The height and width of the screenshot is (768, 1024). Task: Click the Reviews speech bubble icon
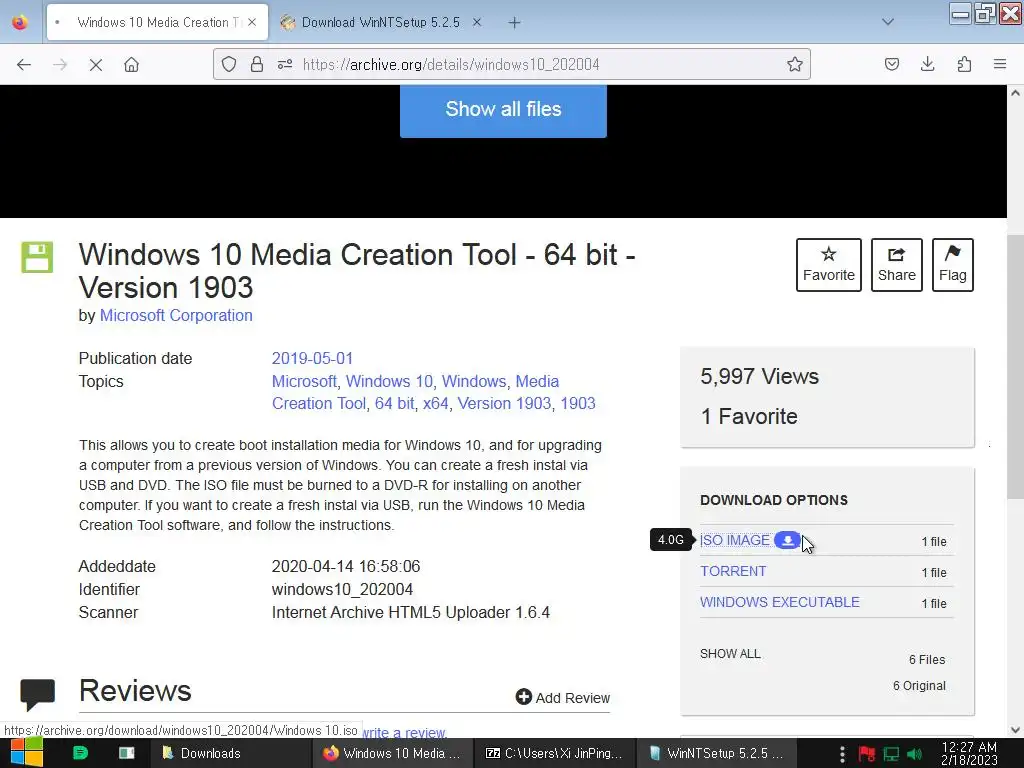coord(37,695)
